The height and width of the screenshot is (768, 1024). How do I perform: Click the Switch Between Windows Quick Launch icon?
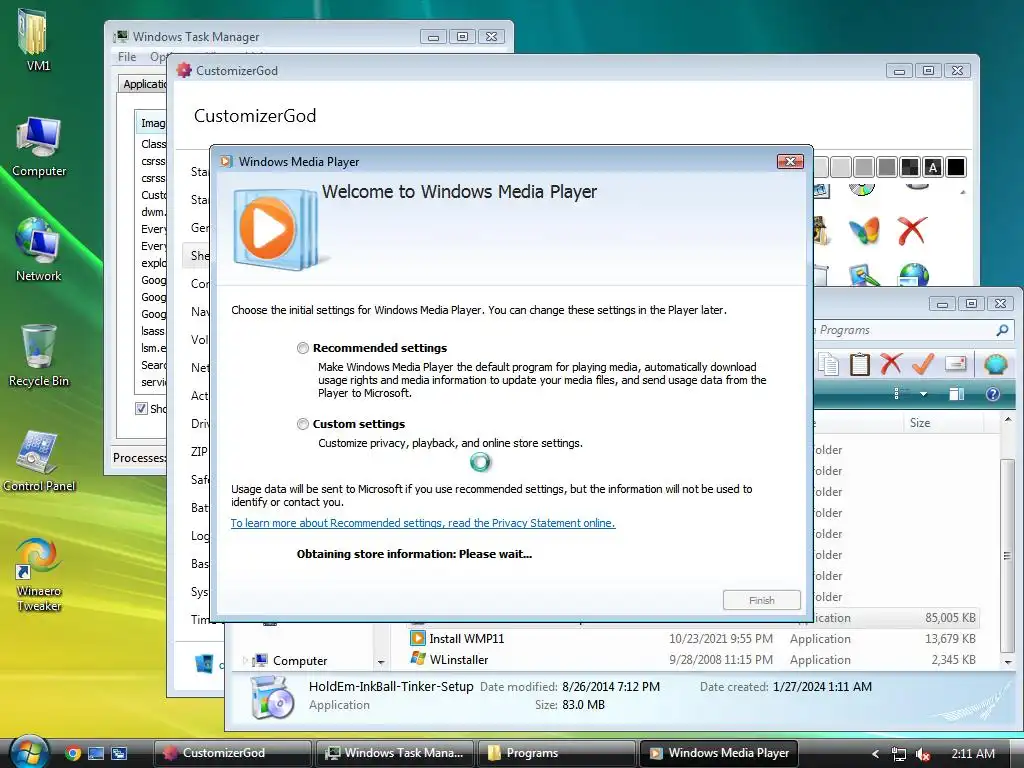pyautogui.click(x=120, y=753)
